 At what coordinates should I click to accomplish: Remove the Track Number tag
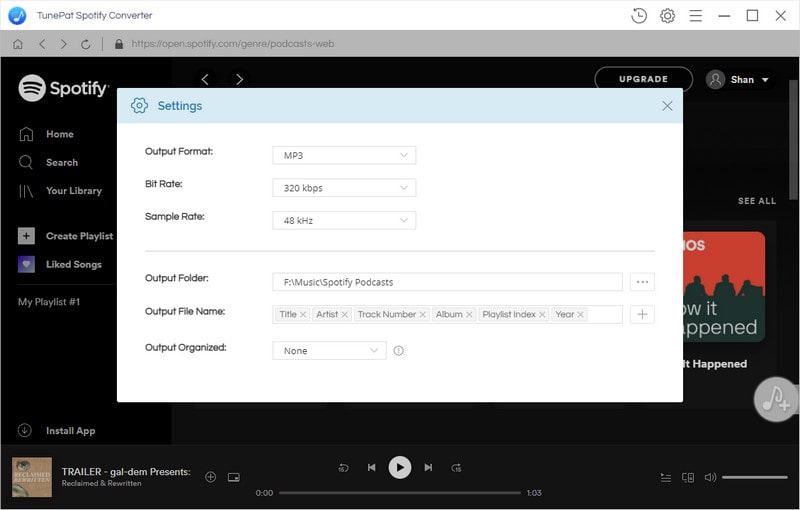pos(422,315)
